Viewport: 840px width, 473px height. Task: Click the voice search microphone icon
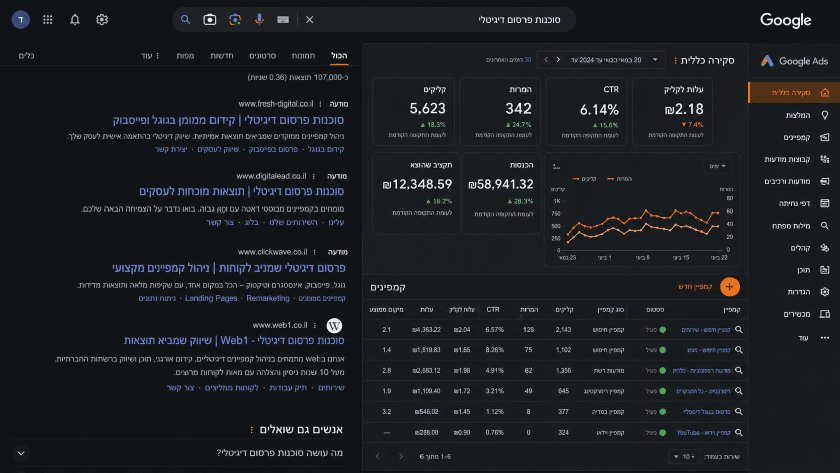[x=259, y=19]
